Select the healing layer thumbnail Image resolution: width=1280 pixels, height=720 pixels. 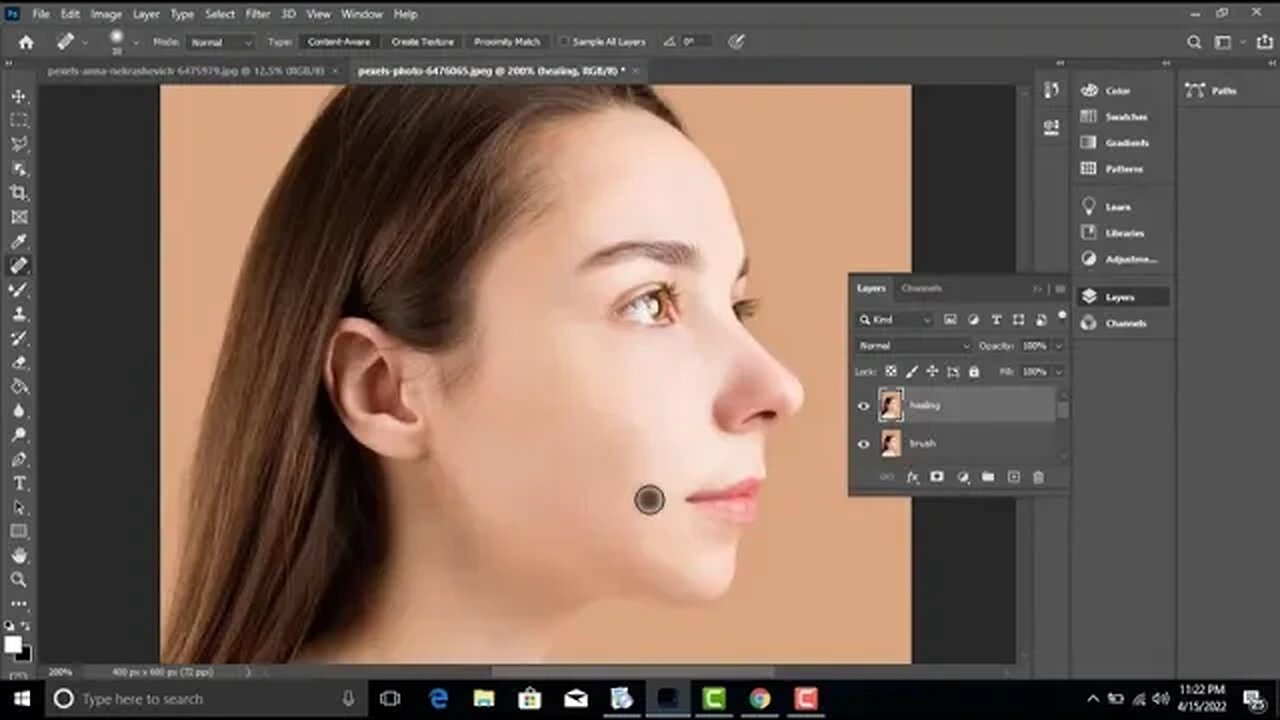pos(890,405)
